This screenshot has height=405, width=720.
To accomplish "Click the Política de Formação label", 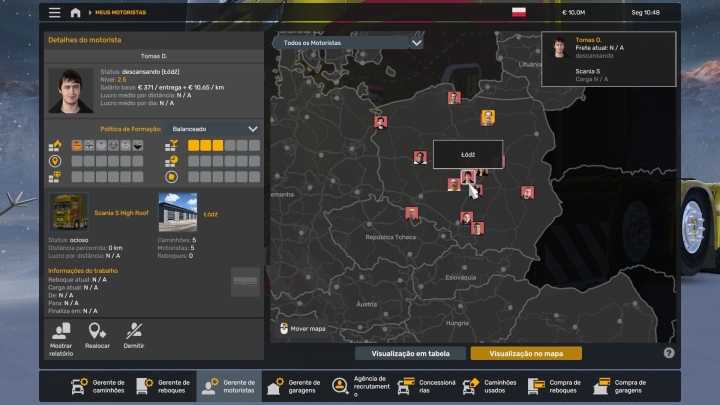I will pos(130,129).
